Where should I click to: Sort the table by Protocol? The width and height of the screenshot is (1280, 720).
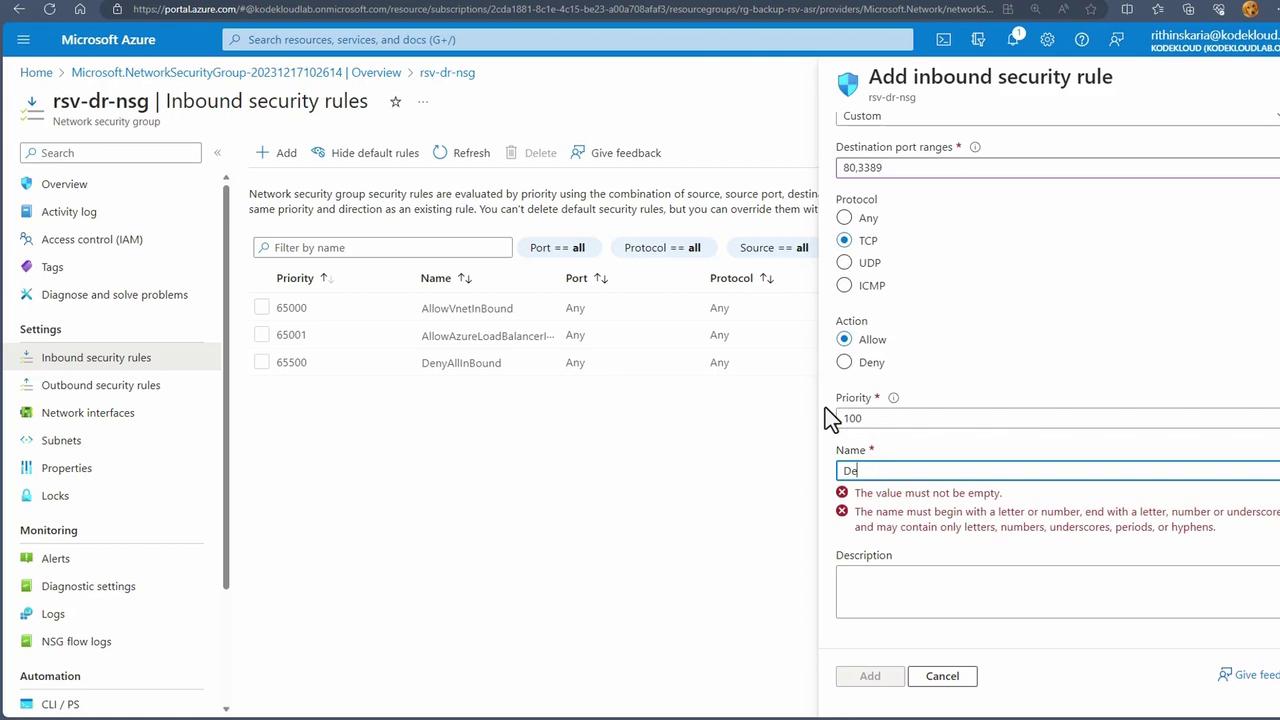(x=742, y=278)
